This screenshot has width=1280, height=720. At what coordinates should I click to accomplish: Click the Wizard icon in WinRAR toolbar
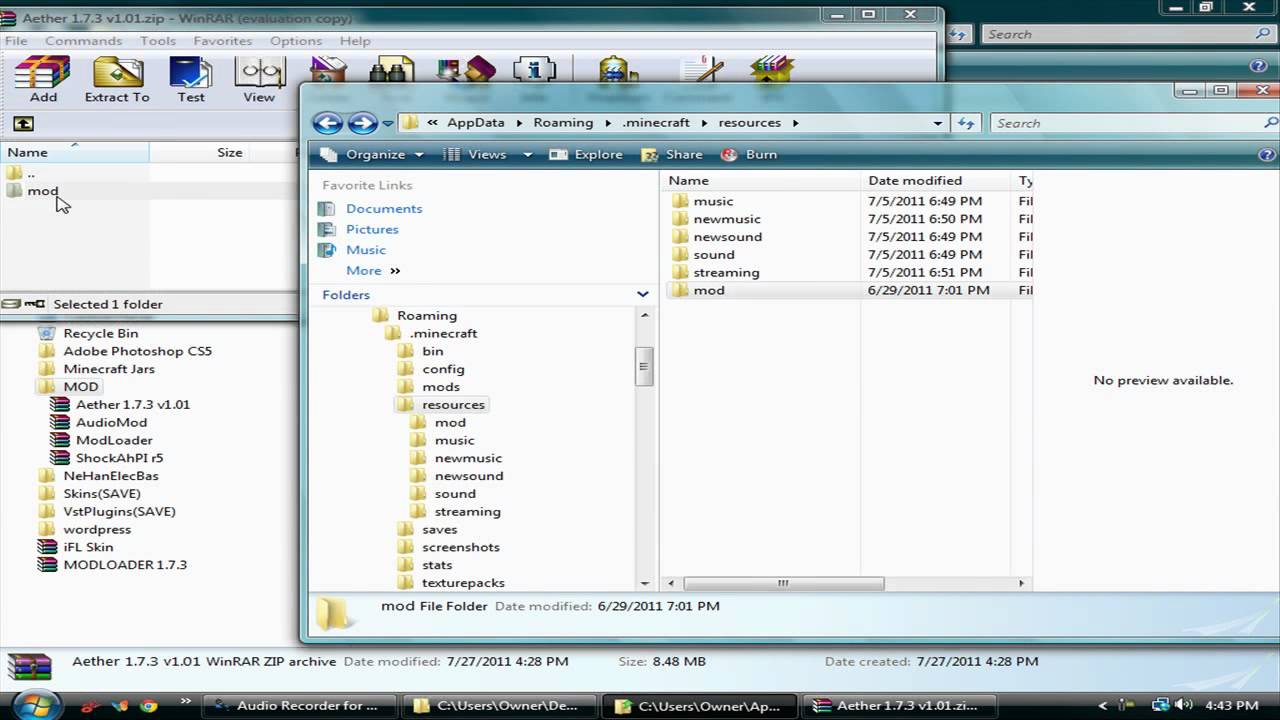tap(466, 68)
